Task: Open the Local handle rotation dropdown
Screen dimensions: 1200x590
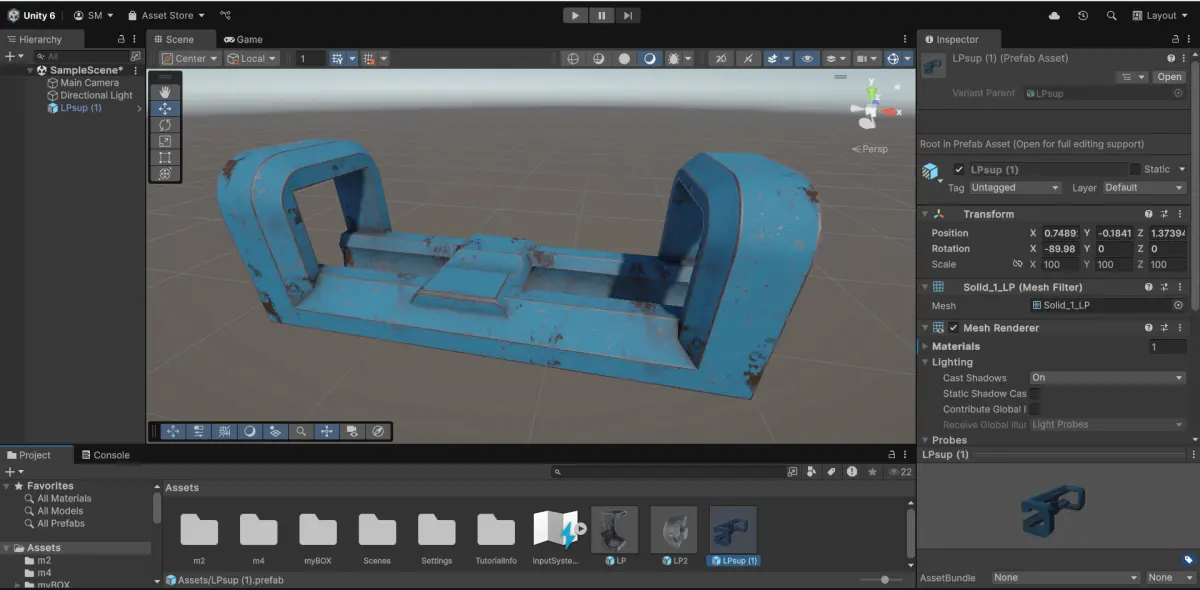Action: tap(252, 59)
